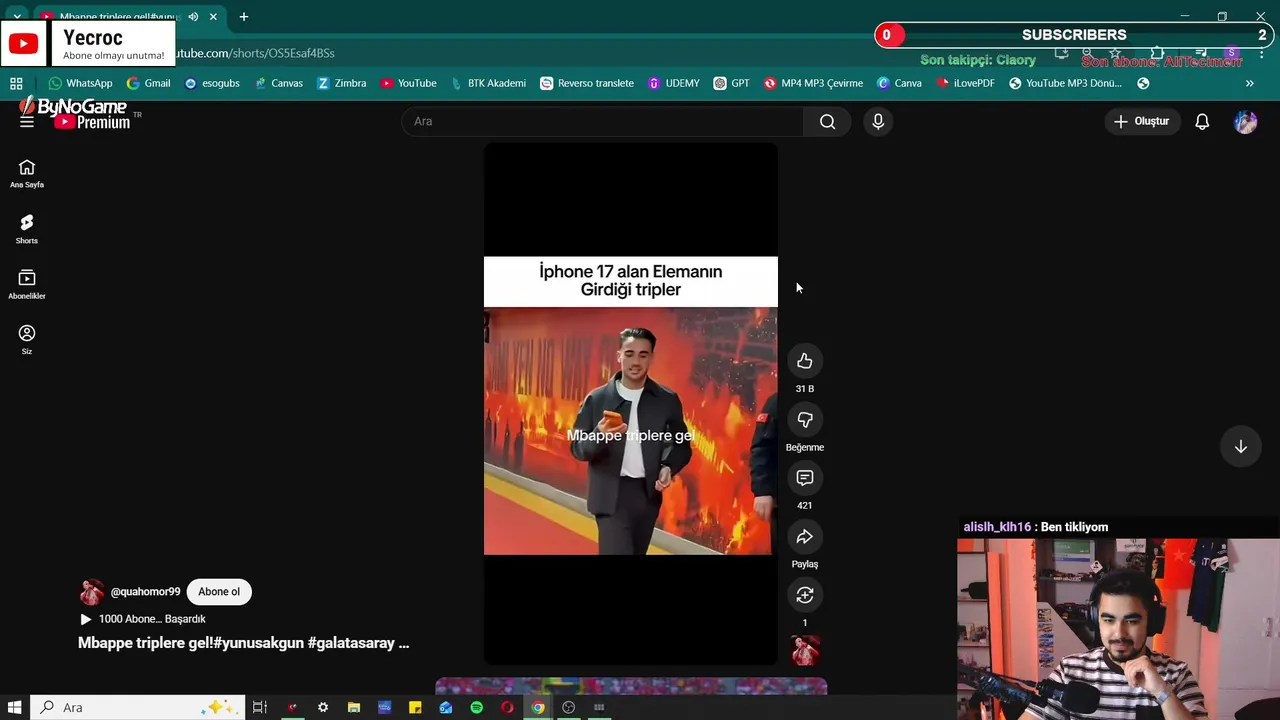
Task: Open the tab search dropdown arrow
Action: (17, 17)
